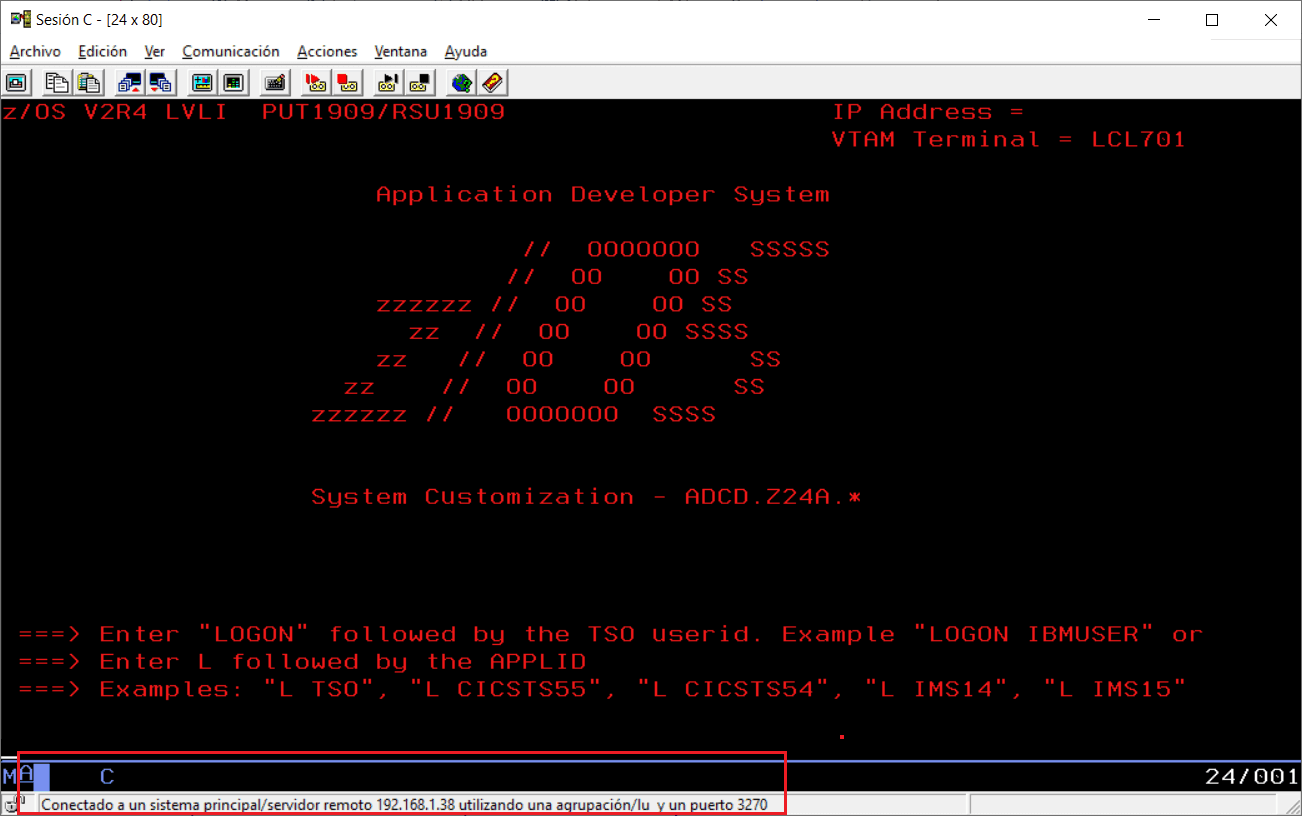Screen dimensions: 1302x816
Task: Open the Ventana menu
Action: point(400,51)
